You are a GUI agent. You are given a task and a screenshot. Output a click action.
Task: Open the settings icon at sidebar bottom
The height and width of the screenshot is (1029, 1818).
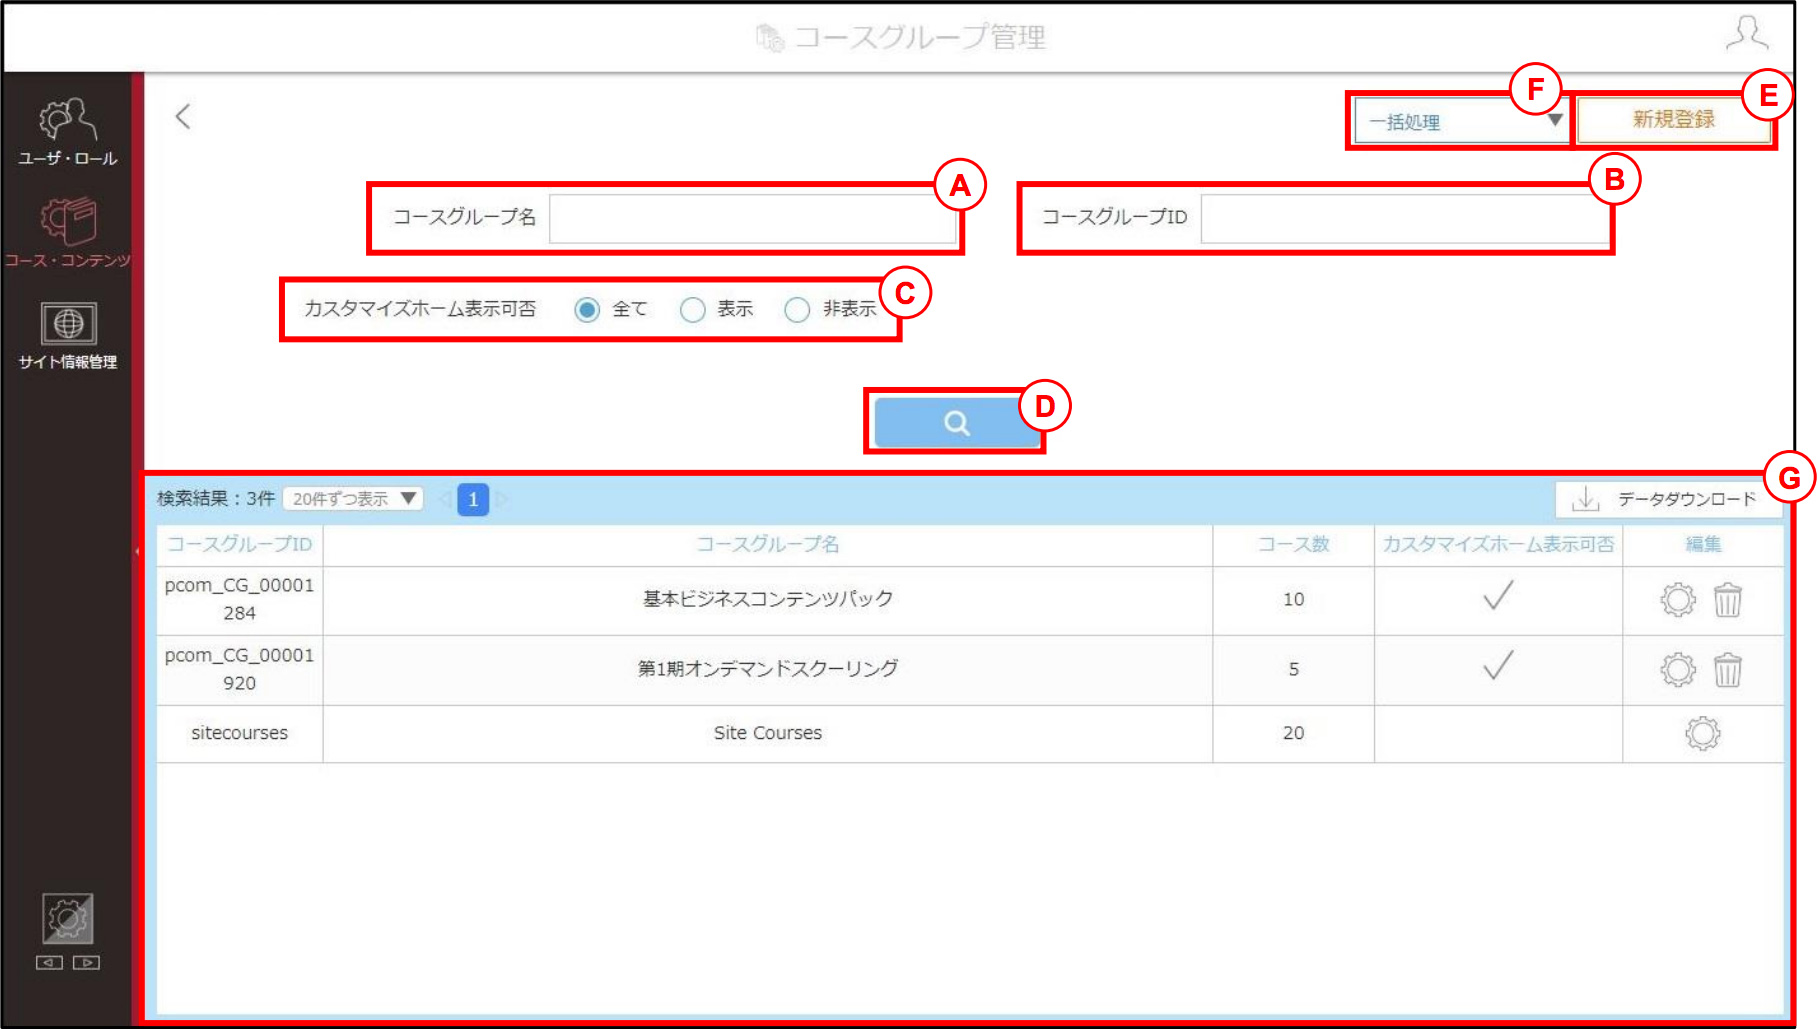coord(67,918)
